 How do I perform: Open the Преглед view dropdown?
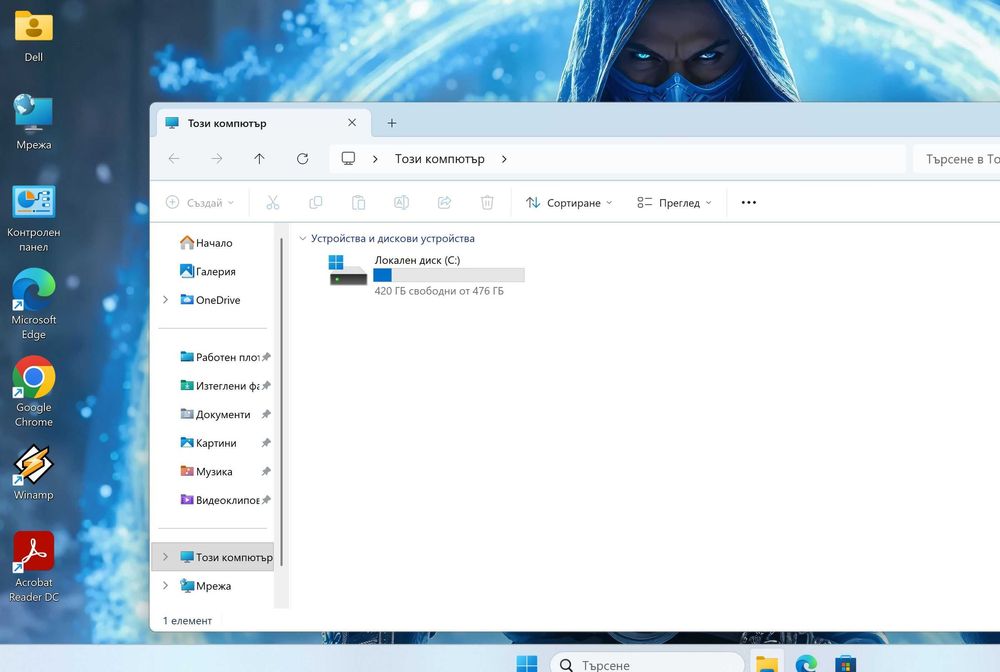[x=674, y=203]
